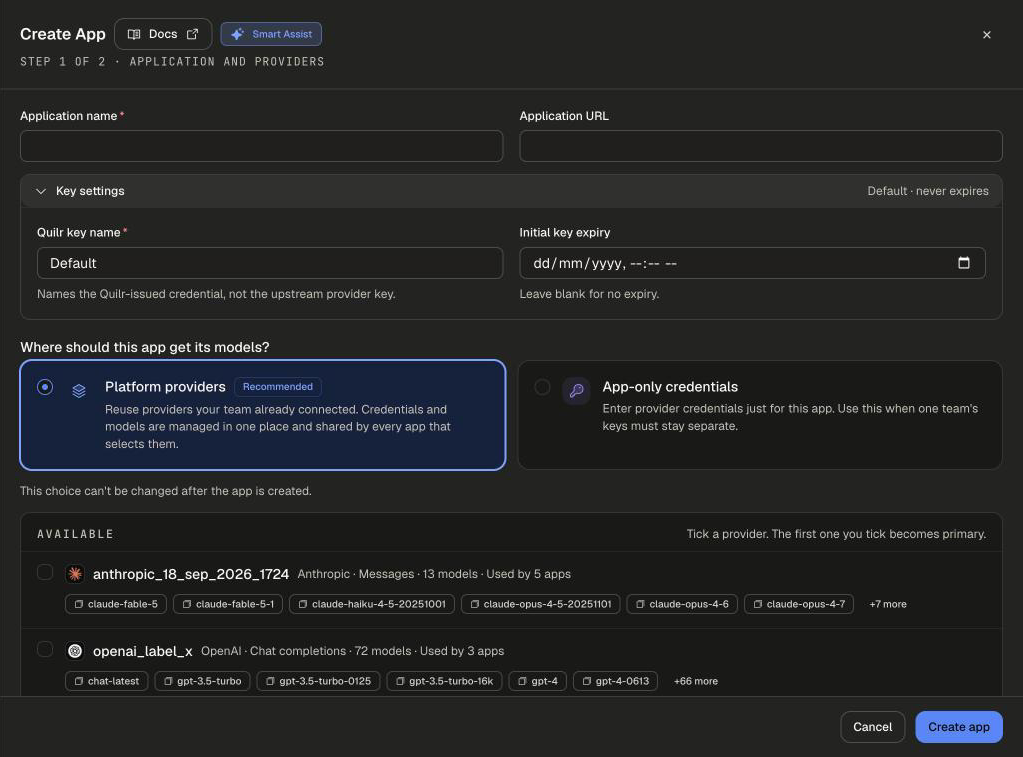The height and width of the screenshot is (757, 1023).
Task: Click the Anthropic provider logo icon
Action: tap(75, 574)
